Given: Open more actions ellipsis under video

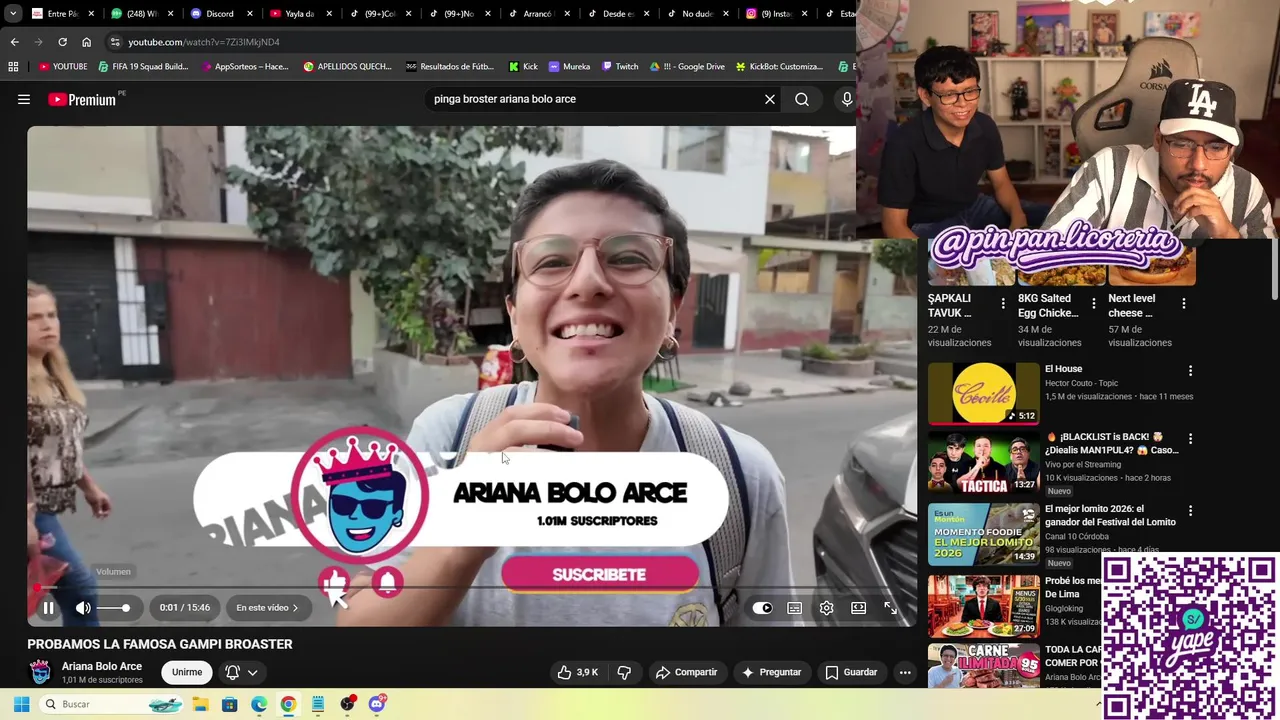Looking at the screenshot, I should click(x=905, y=672).
